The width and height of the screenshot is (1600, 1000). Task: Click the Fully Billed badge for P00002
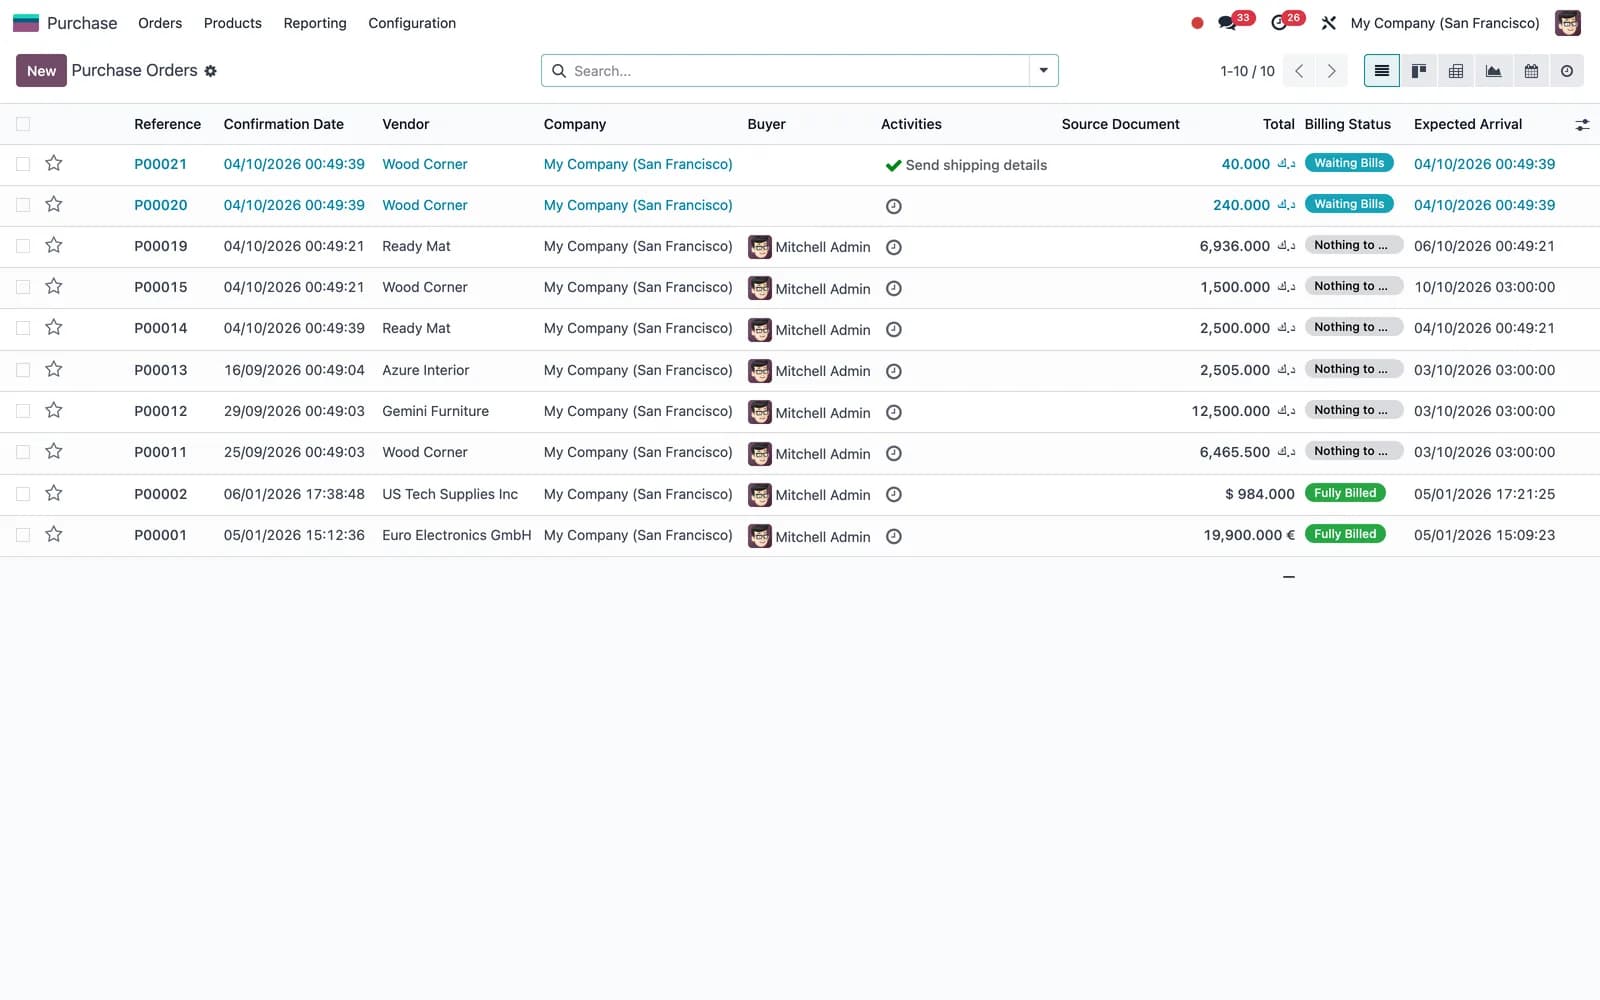coord(1345,493)
